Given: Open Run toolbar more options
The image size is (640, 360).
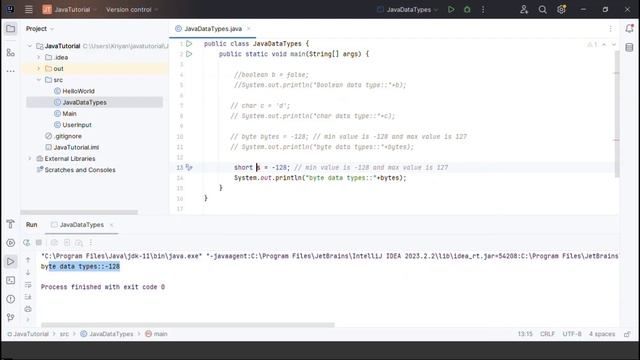Looking at the screenshot, I should (x=91, y=243).
